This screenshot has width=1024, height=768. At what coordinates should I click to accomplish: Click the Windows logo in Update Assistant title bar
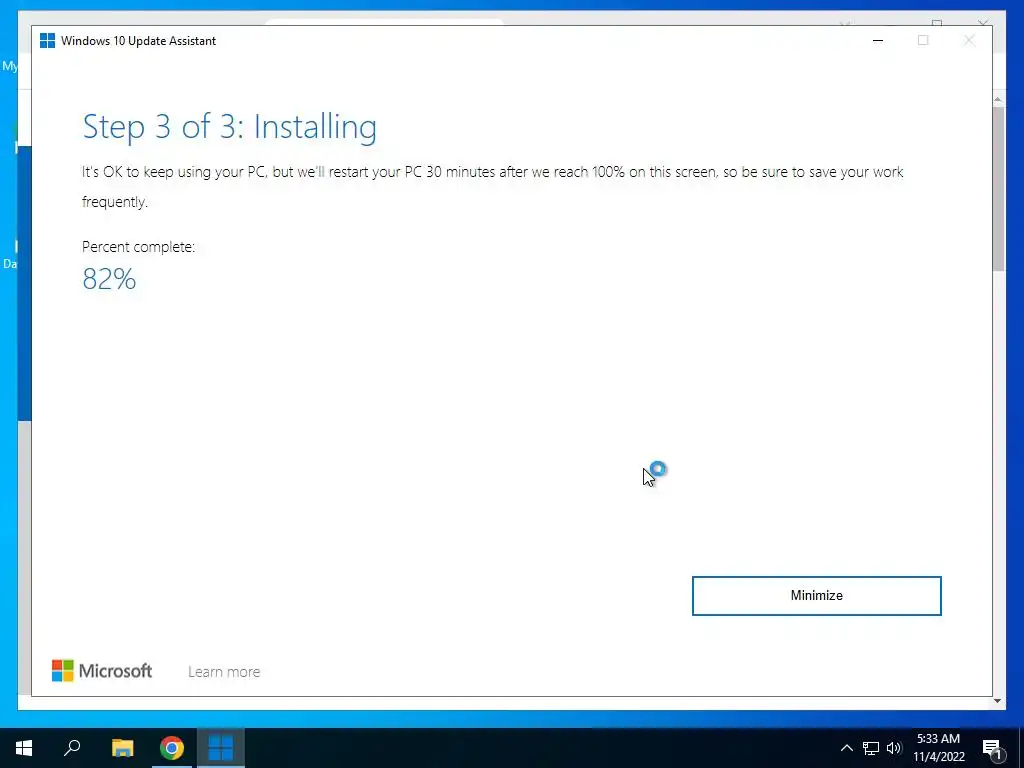coord(47,40)
